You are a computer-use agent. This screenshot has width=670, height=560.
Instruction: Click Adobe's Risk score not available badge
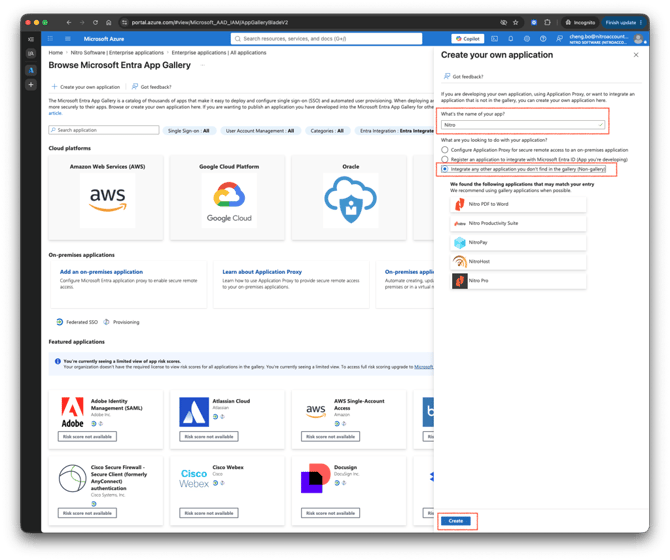[x=87, y=437]
